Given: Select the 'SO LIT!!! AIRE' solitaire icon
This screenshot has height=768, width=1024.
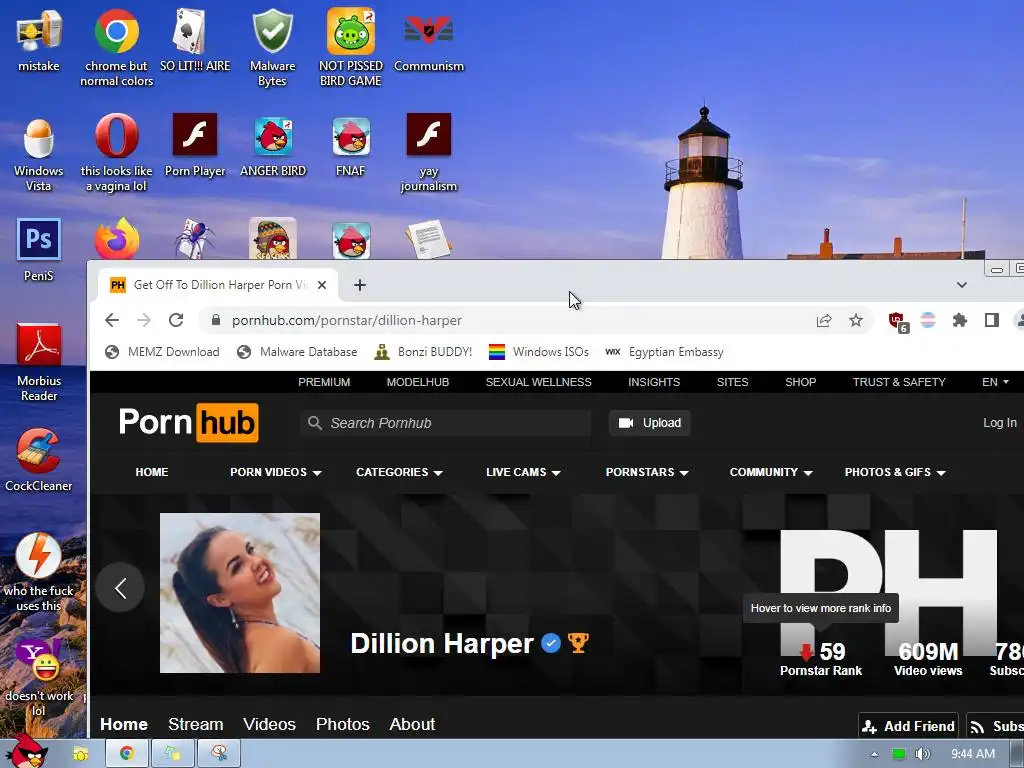Looking at the screenshot, I should [195, 40].
